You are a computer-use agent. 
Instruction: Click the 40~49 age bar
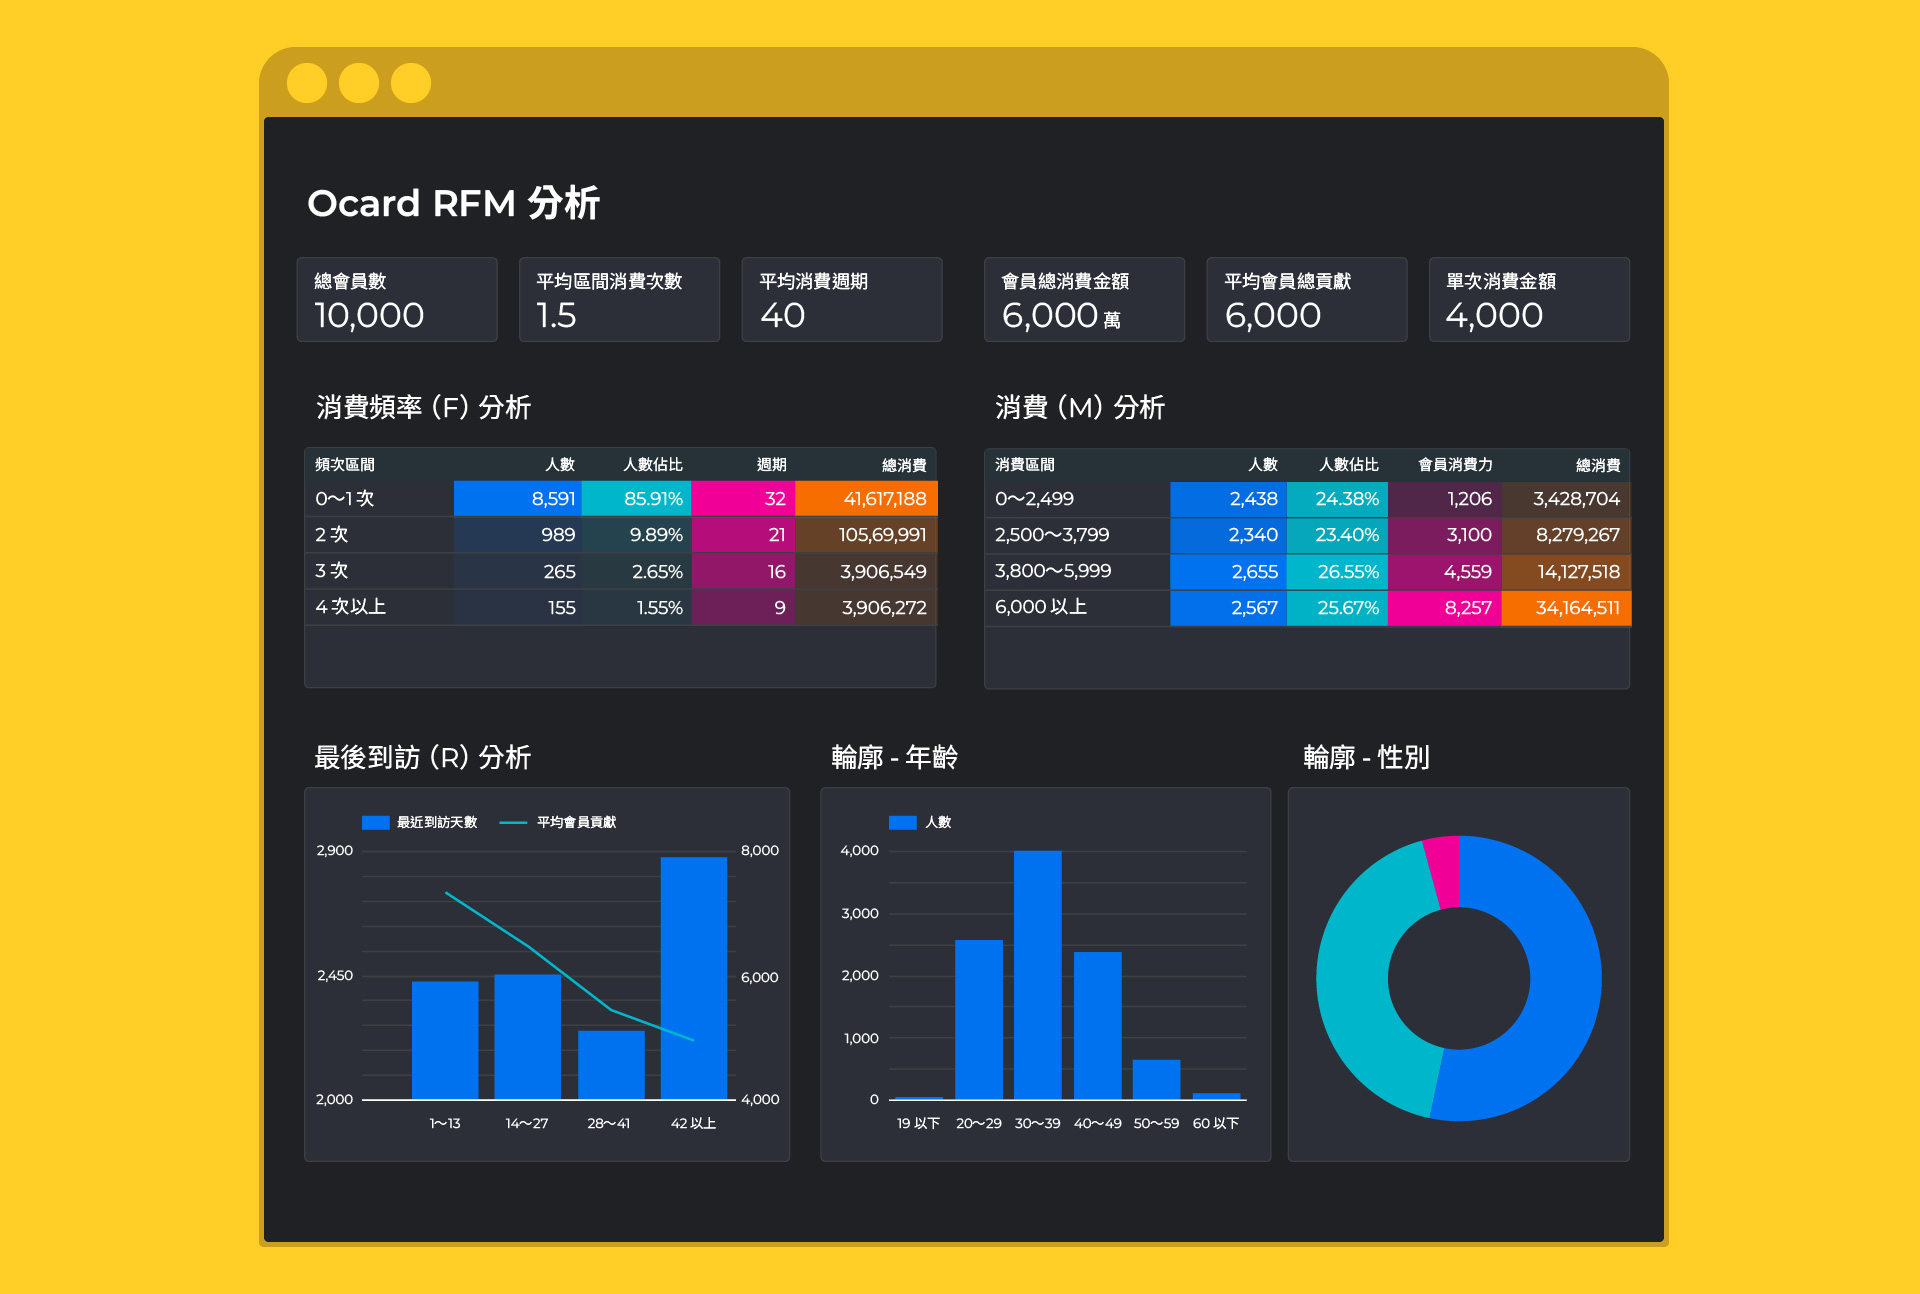[x=1098, y=1025]
